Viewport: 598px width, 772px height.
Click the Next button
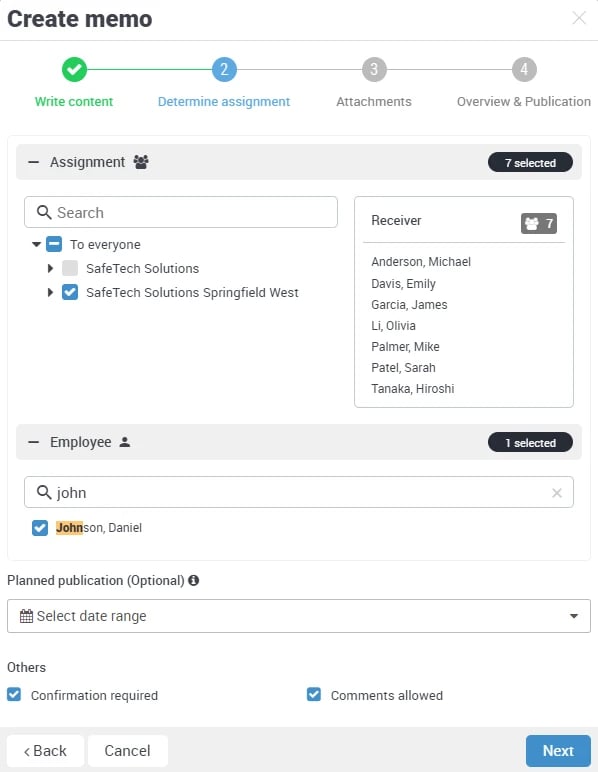(x=558, y=751)
